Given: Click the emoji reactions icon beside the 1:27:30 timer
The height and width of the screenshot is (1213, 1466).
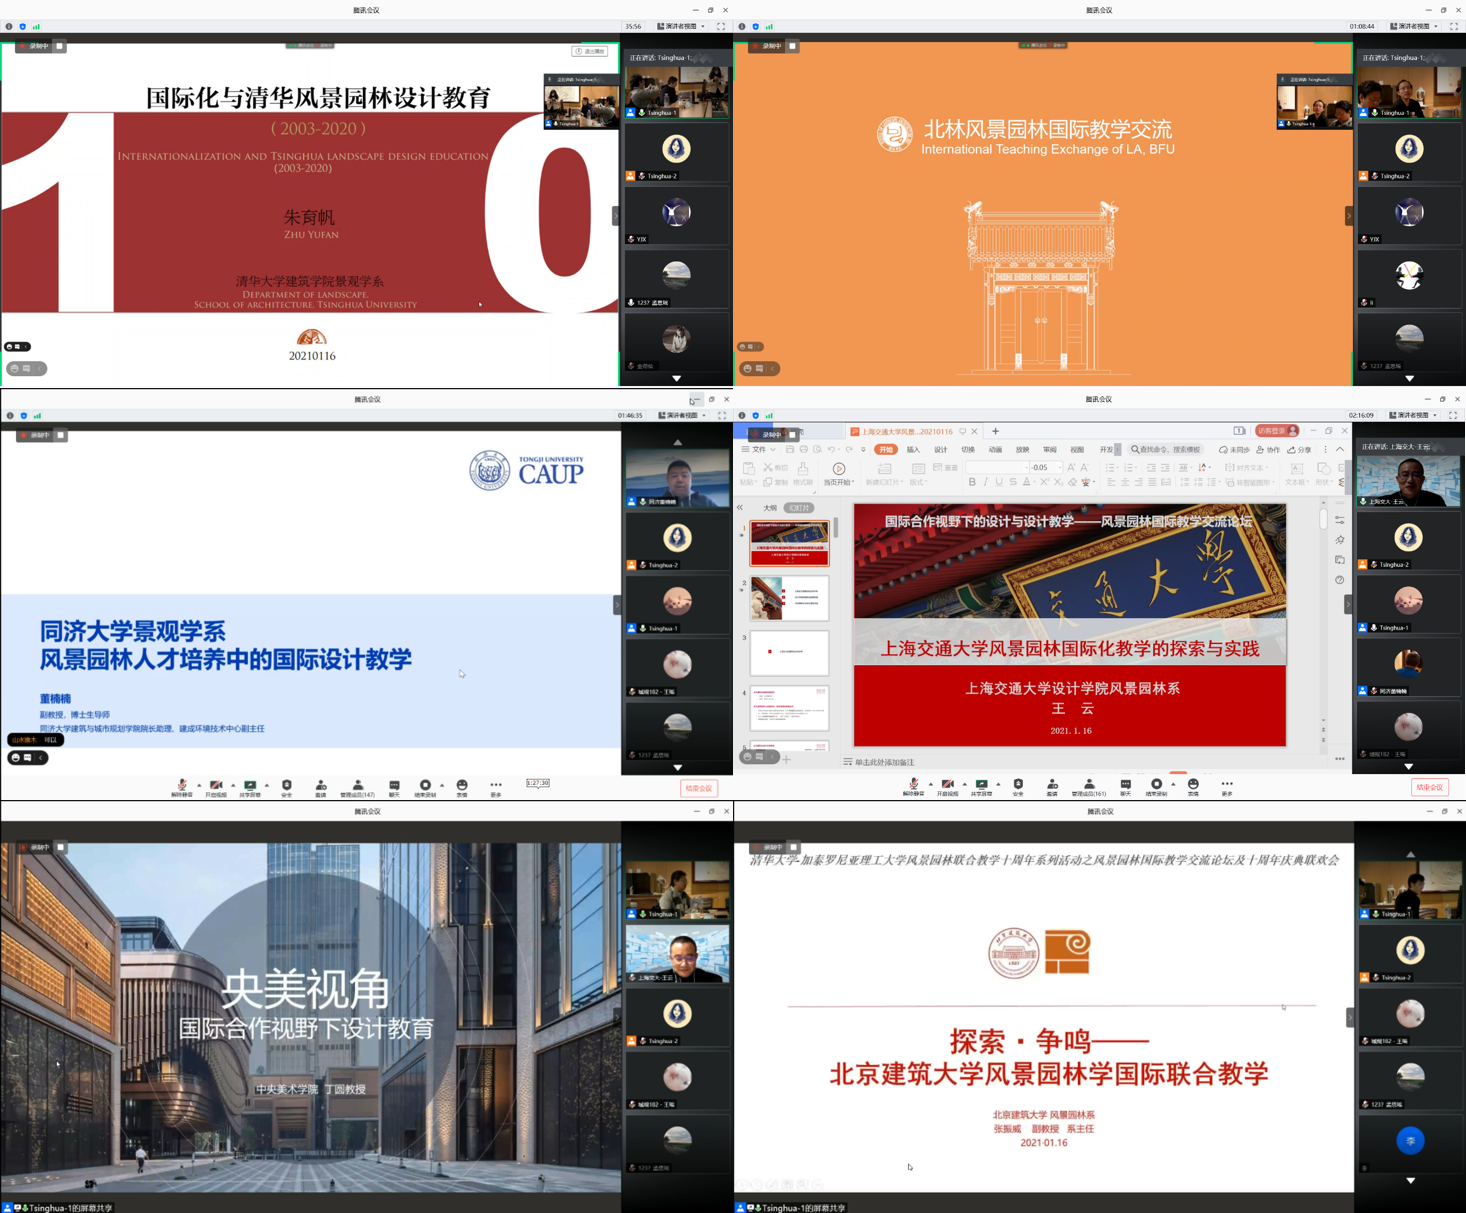Looking at the screenshot, I should click(x=462, y=787).
